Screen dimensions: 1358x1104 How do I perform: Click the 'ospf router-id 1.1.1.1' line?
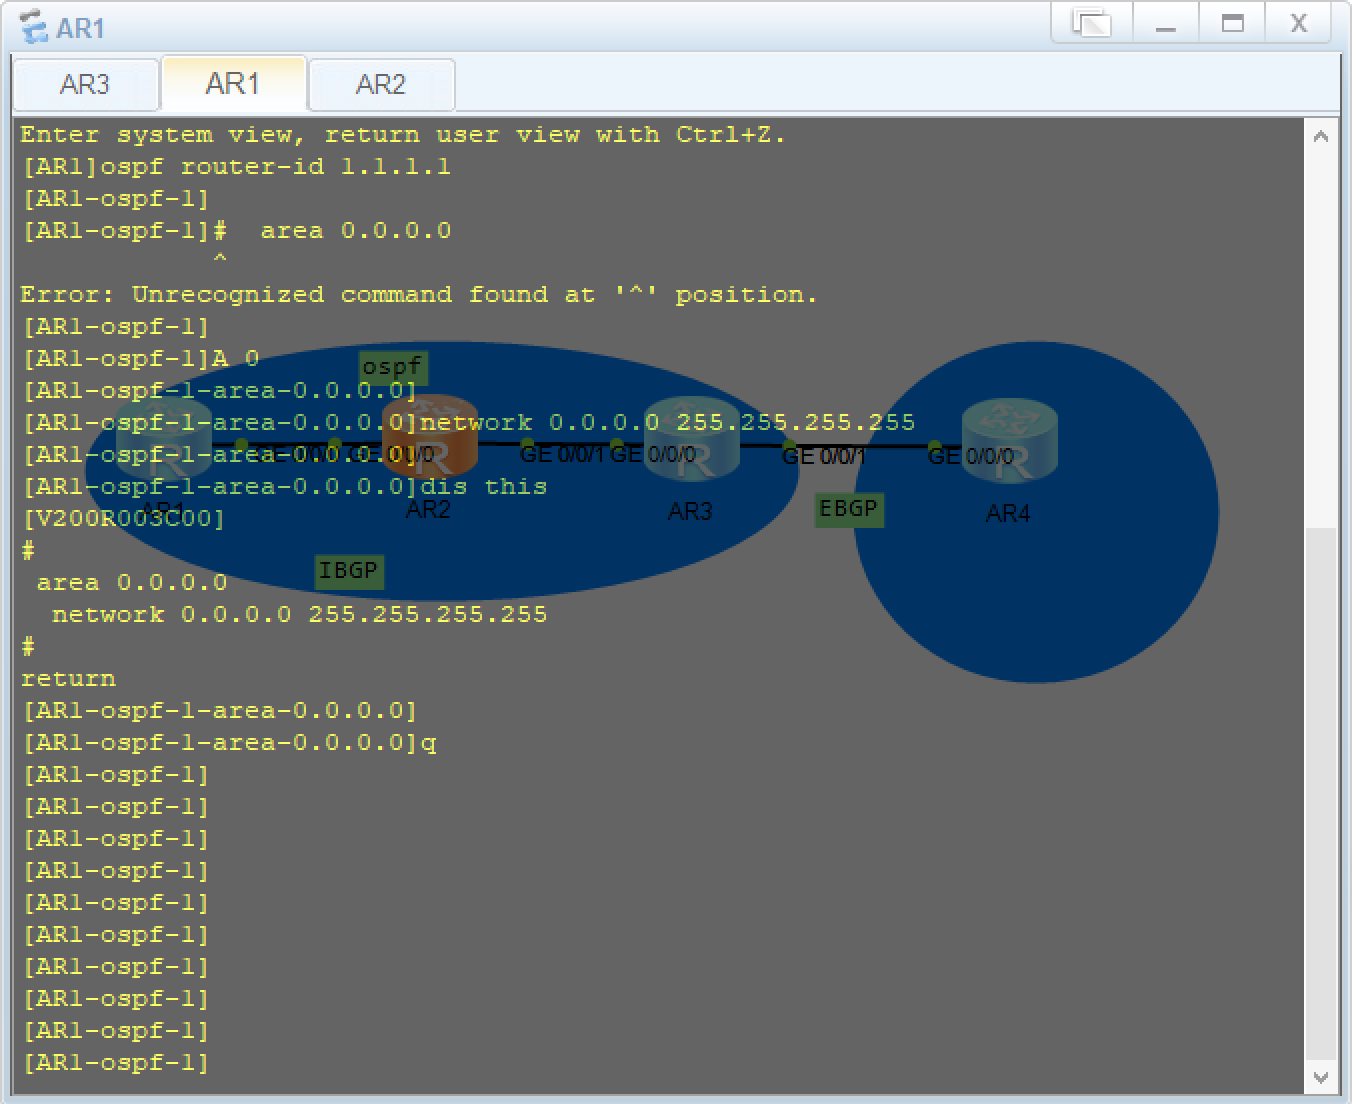coord(236,167)
